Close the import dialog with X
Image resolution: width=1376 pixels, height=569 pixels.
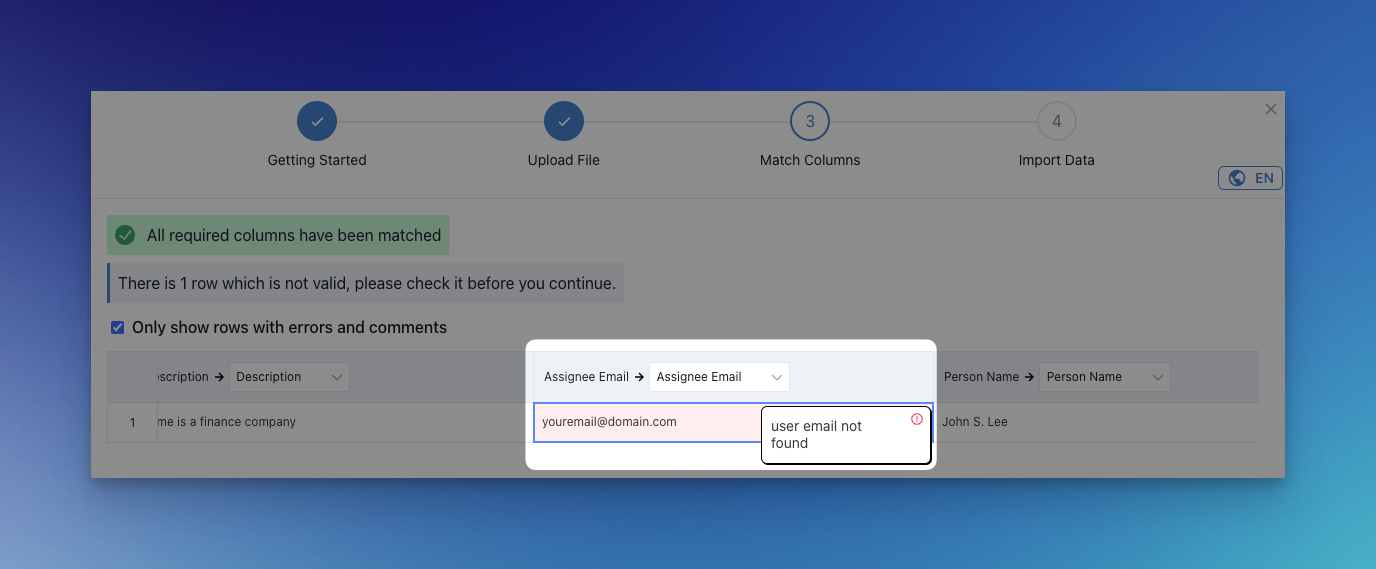(x=1271, y=109)
